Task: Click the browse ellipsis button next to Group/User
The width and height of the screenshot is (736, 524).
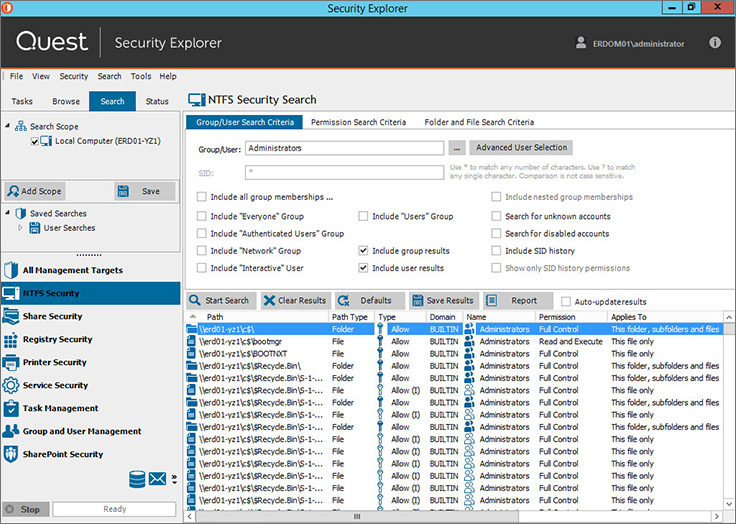Action: point(457,148)
